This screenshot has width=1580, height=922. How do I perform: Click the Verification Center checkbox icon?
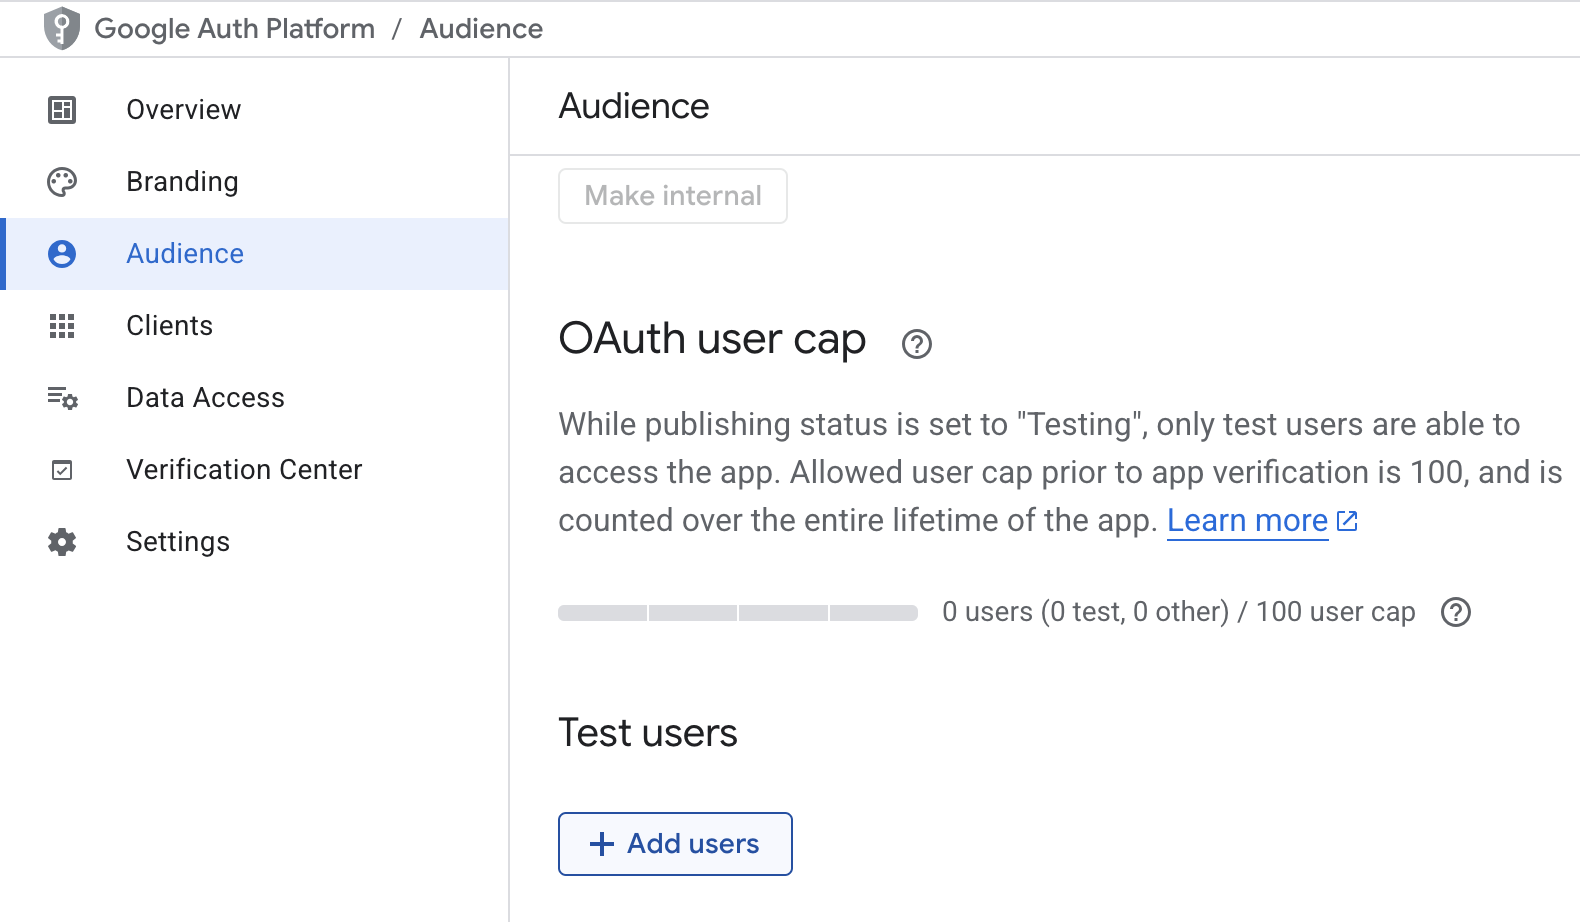(62, 470)
